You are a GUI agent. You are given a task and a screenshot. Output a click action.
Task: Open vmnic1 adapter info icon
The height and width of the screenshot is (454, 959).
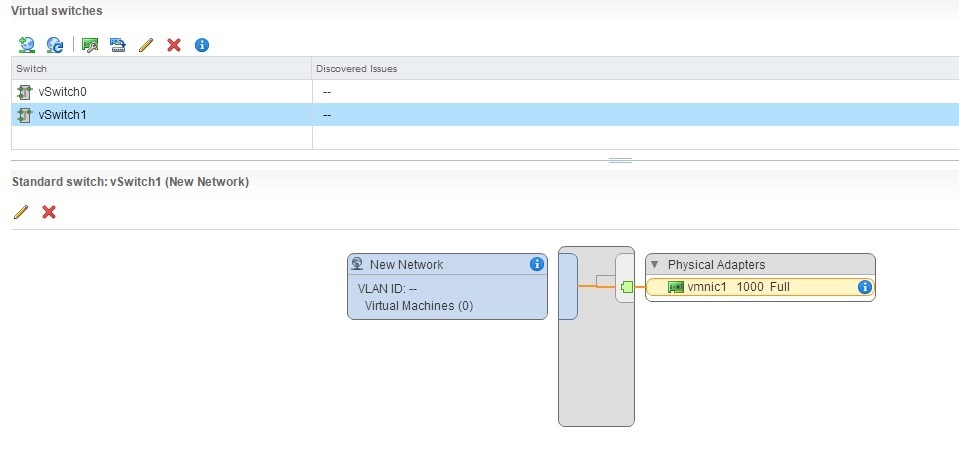tap(864, 286)
